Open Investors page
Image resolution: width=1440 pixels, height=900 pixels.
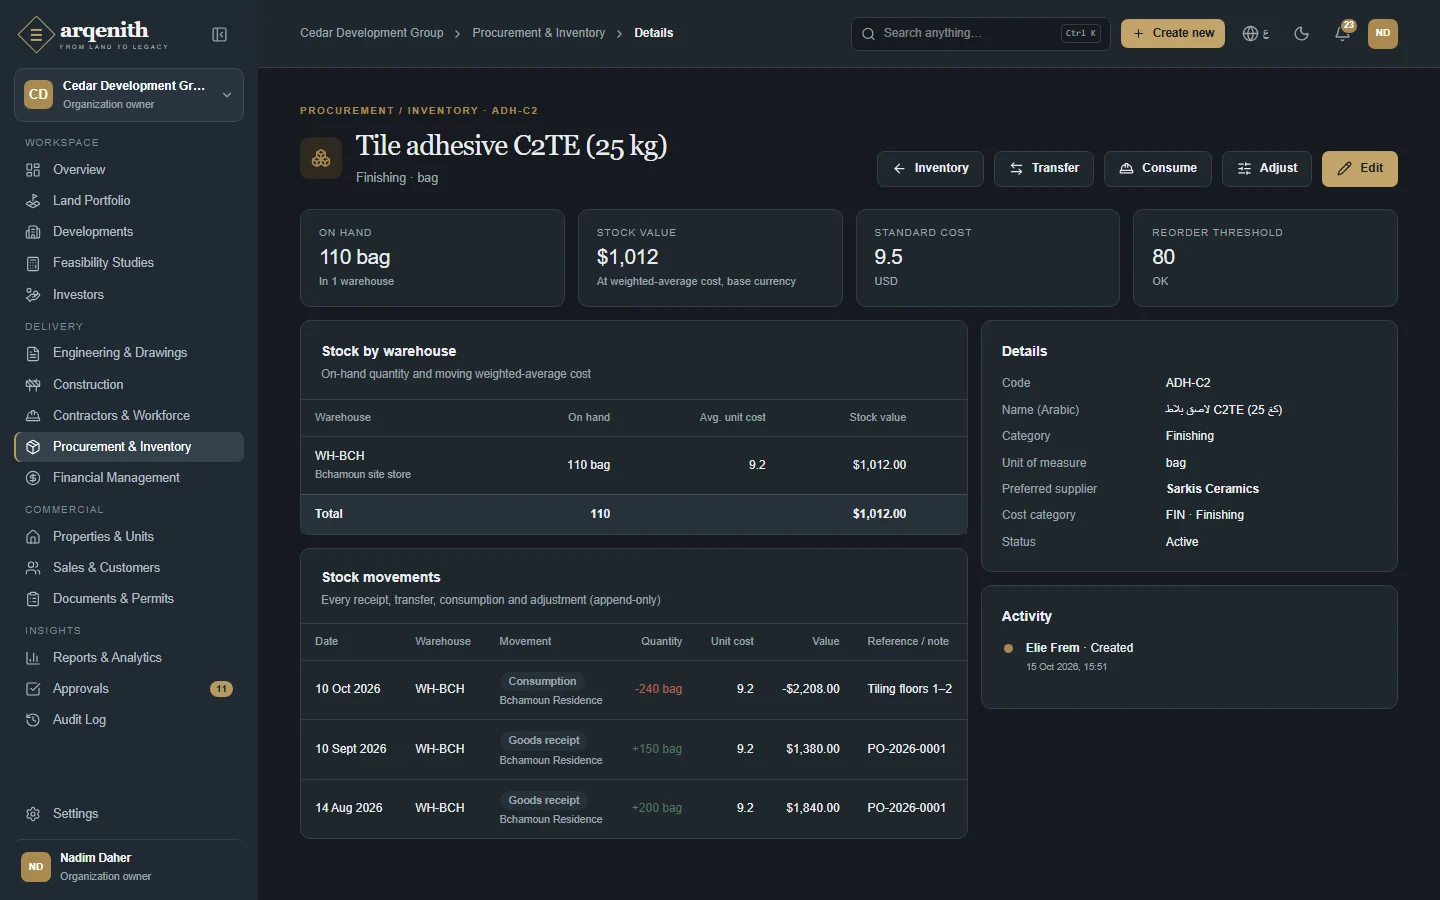tap(129, 295)
